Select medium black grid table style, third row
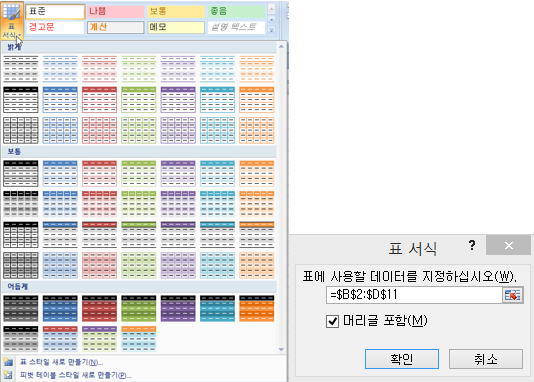The width and height of the screenshot is (534, 382). coord(21,235)
